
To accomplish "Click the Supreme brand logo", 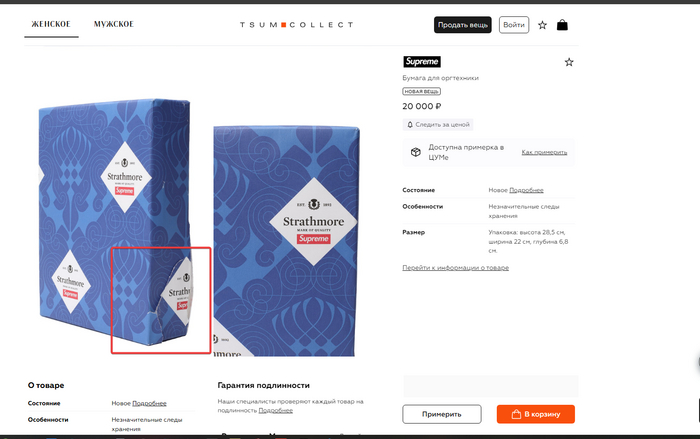I will (x=422, y=62).
